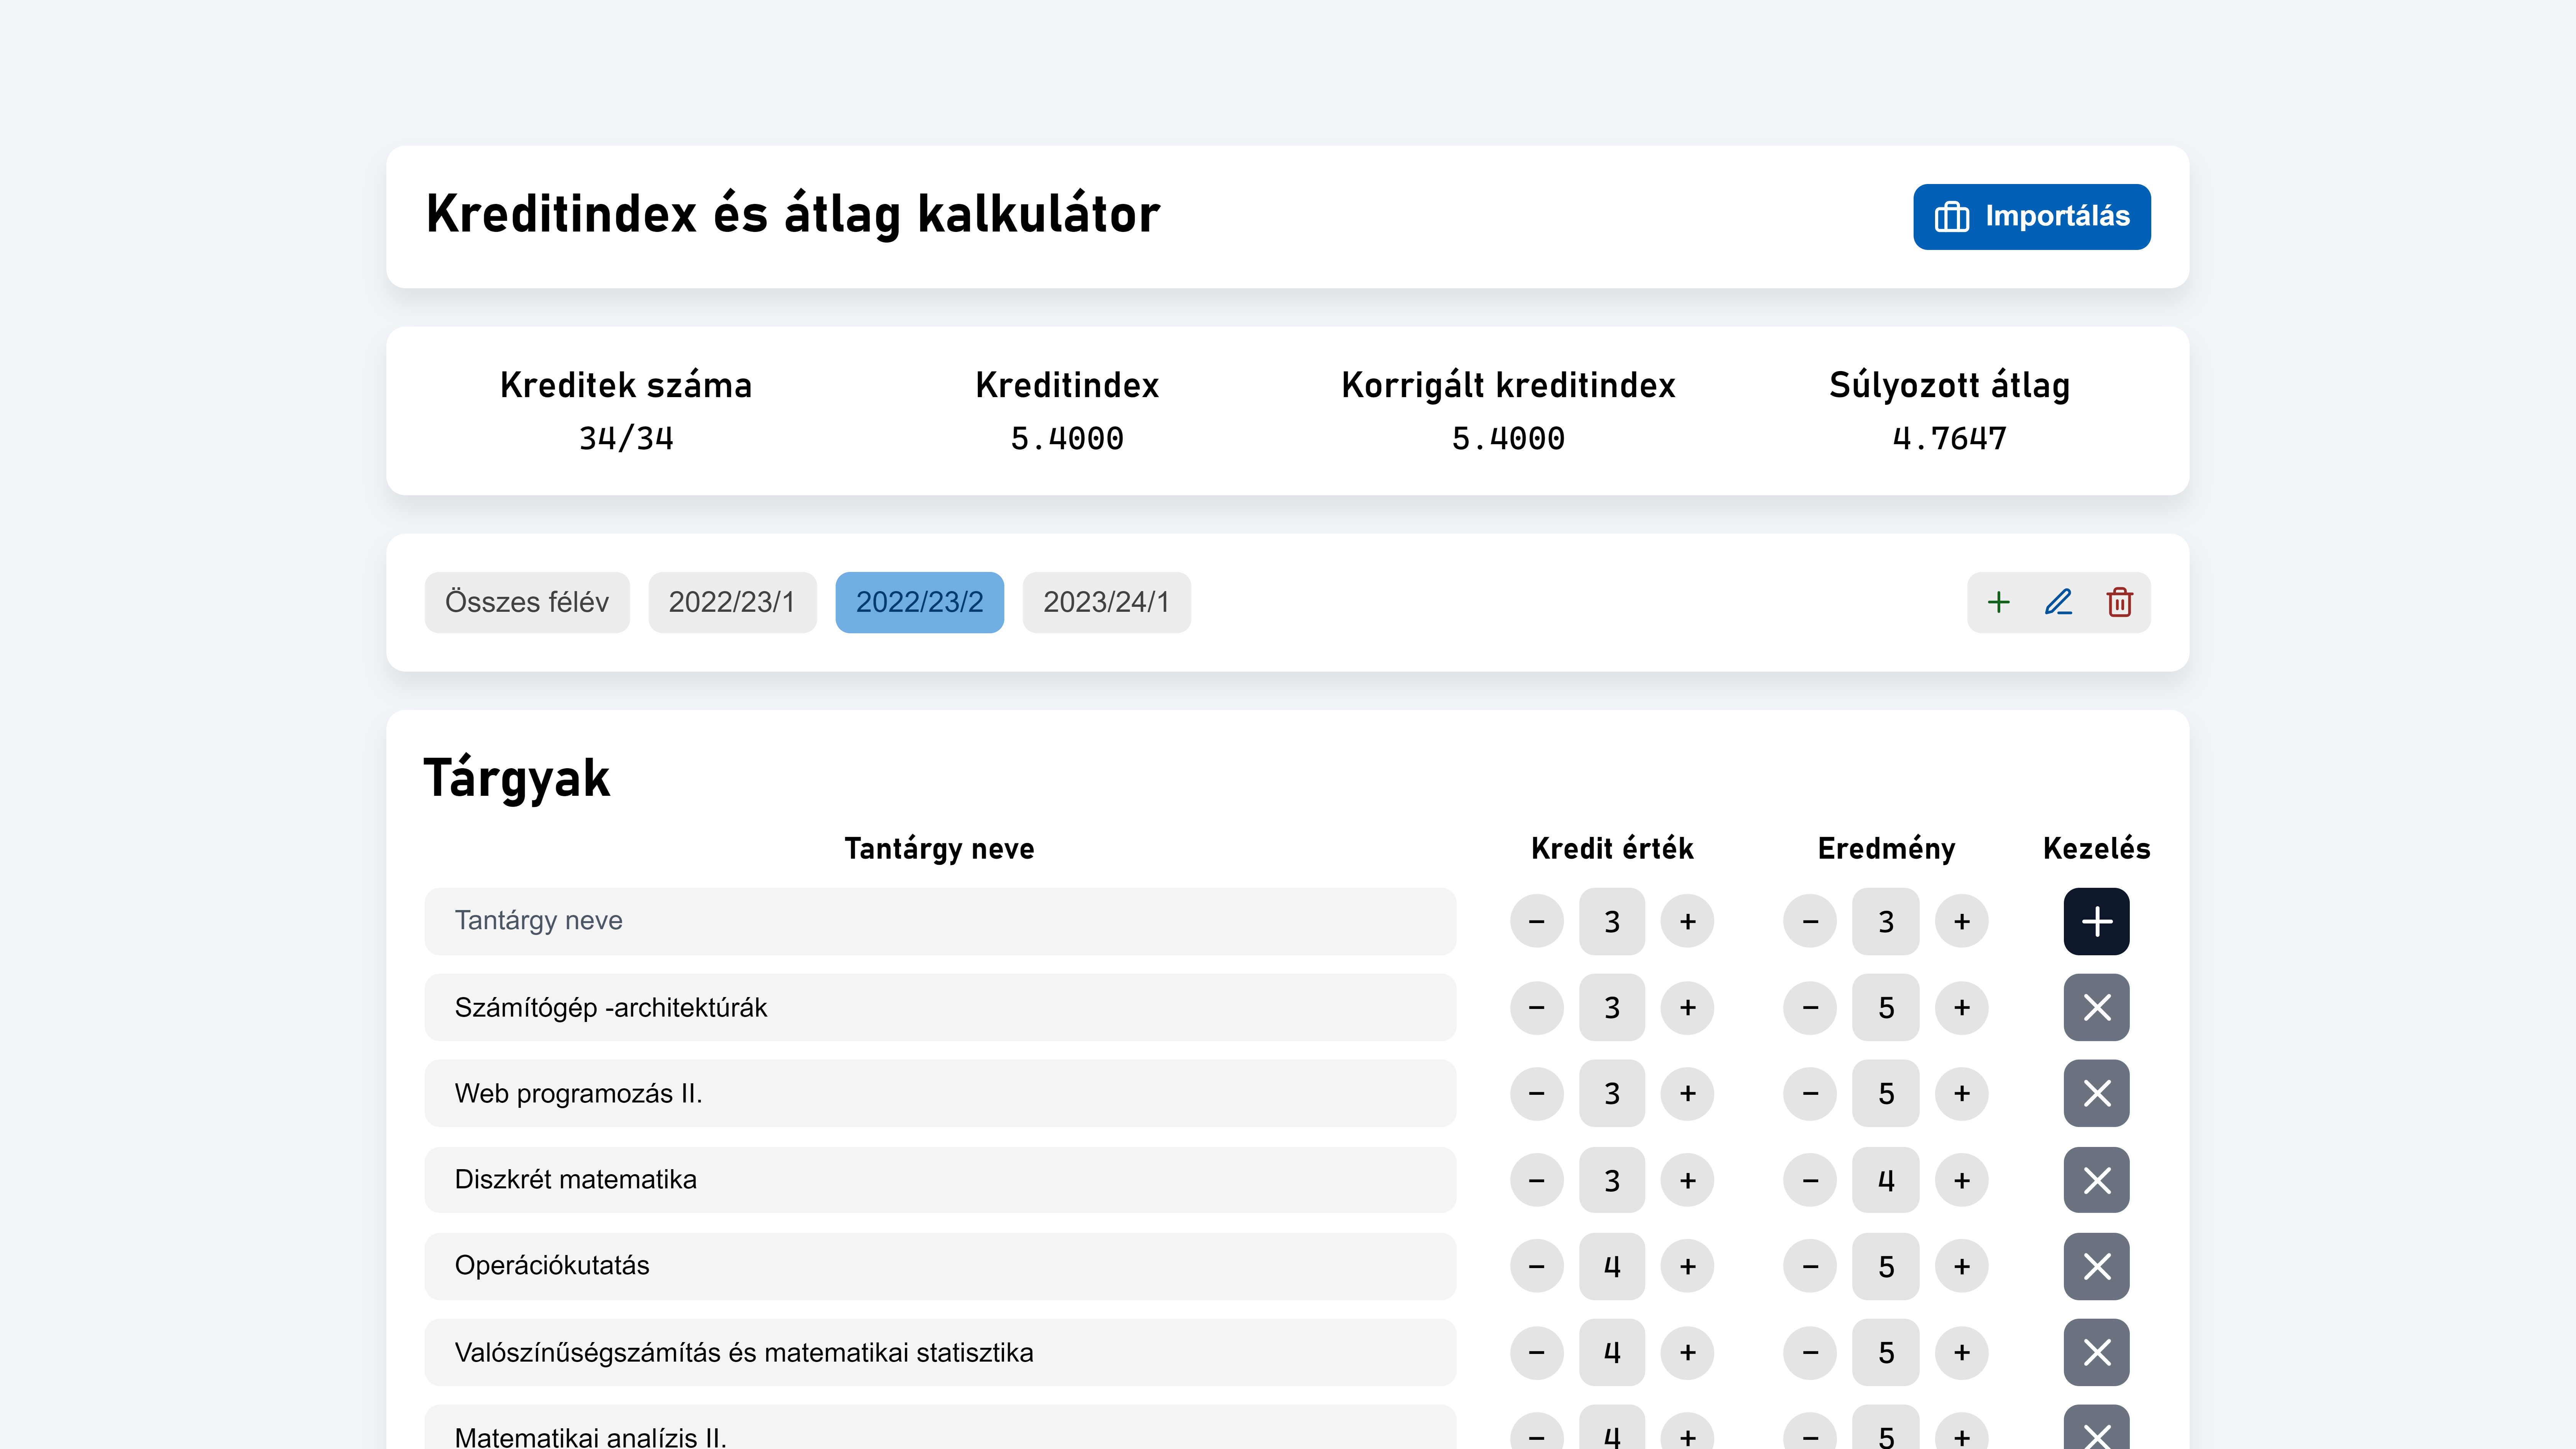Click the empty Tantárgy neve input field
The height and width of the screenshot is (1449, 2576).
point(939,921)
